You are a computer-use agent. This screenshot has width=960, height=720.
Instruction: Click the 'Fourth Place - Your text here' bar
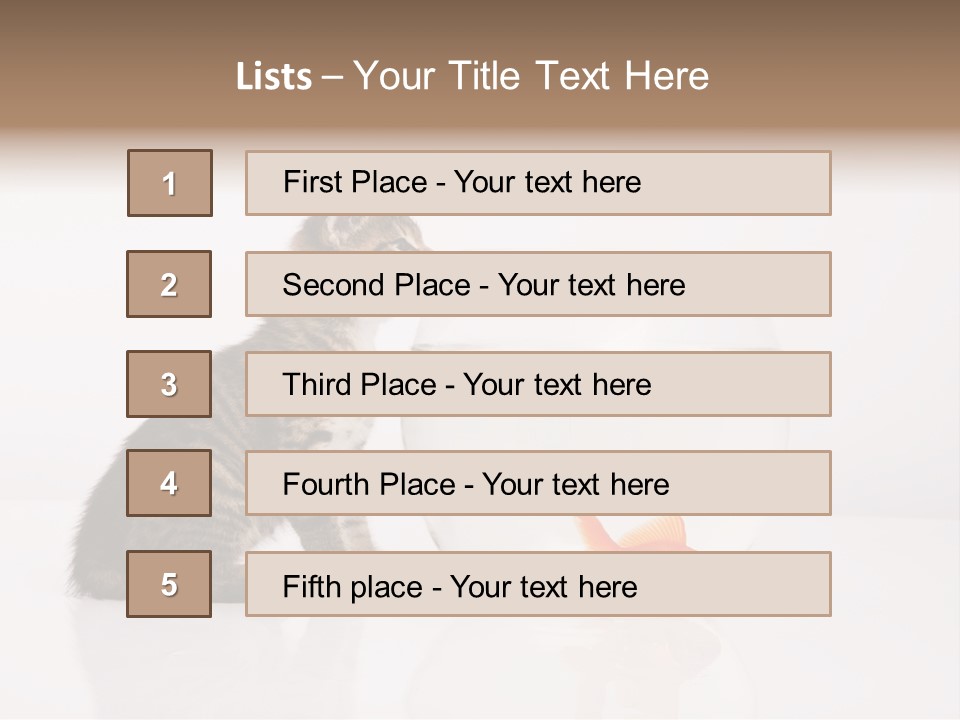click(538, 483)
